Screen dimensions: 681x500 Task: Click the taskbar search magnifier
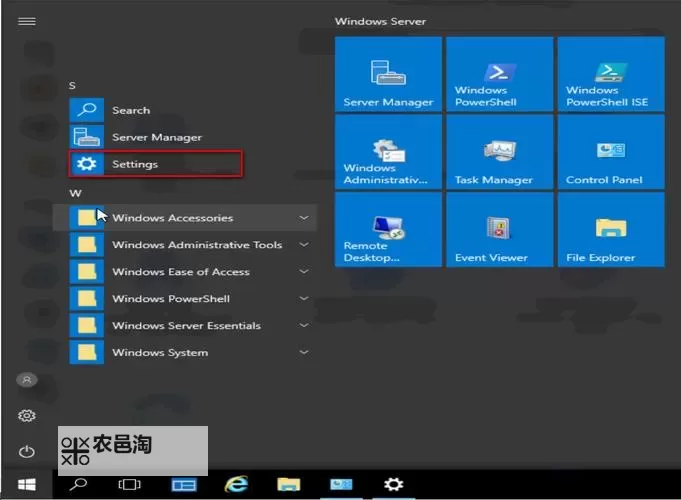tap(78, 484)
